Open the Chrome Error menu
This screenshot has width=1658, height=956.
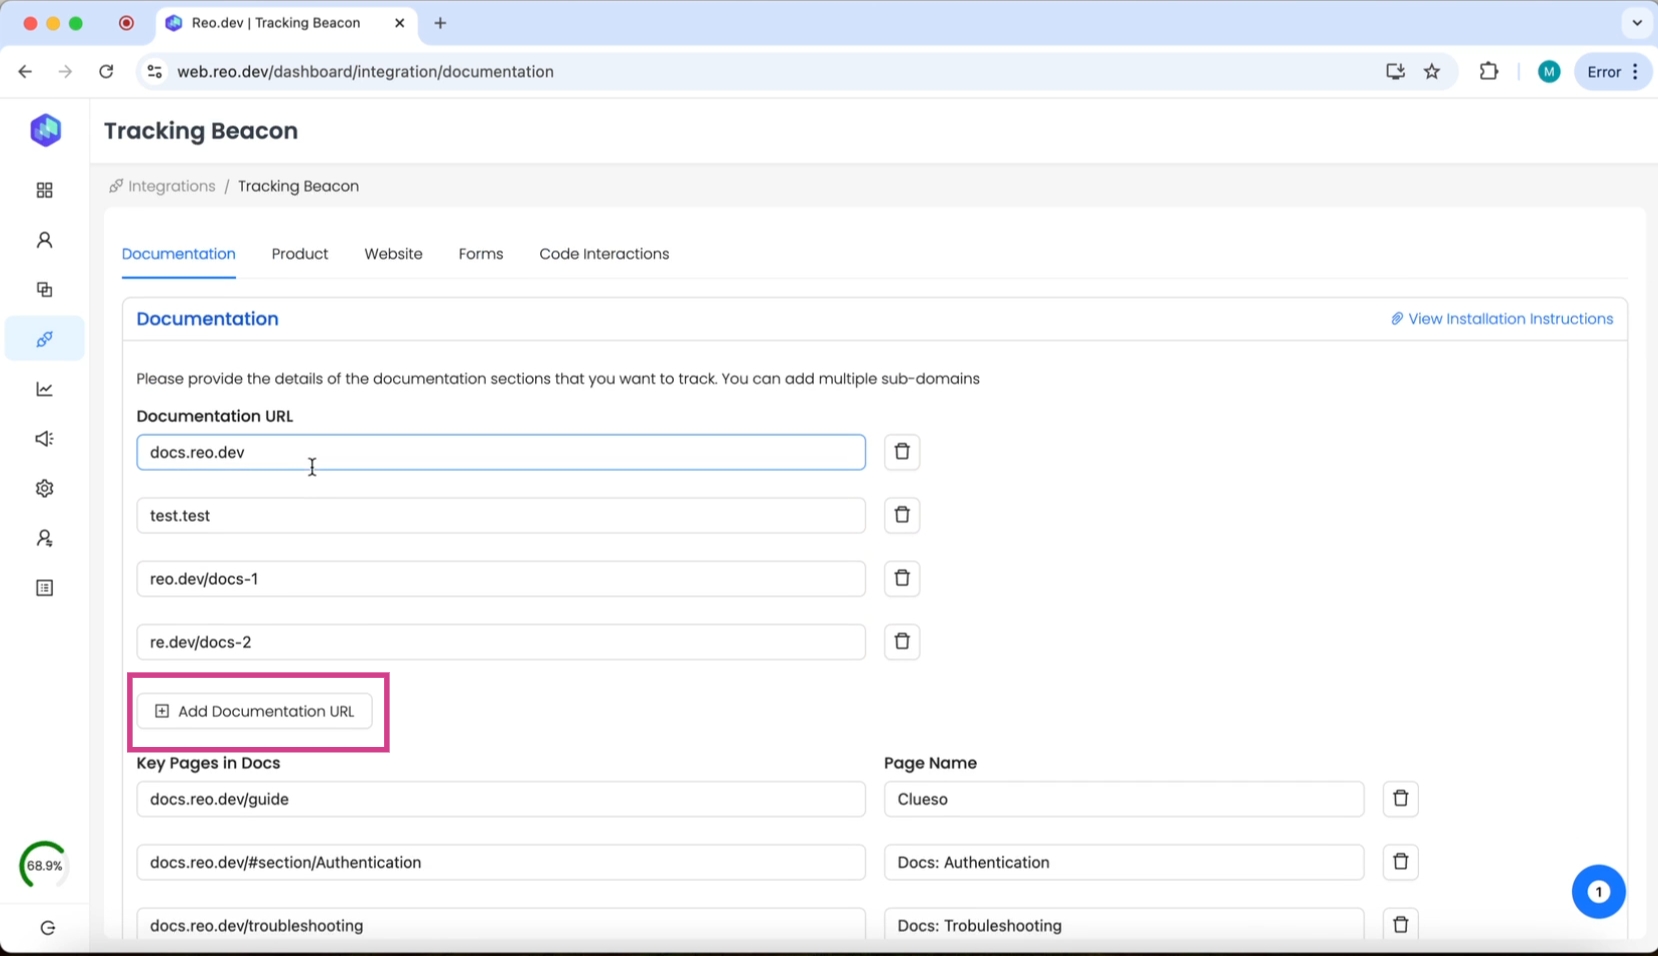coord(1612,71)
